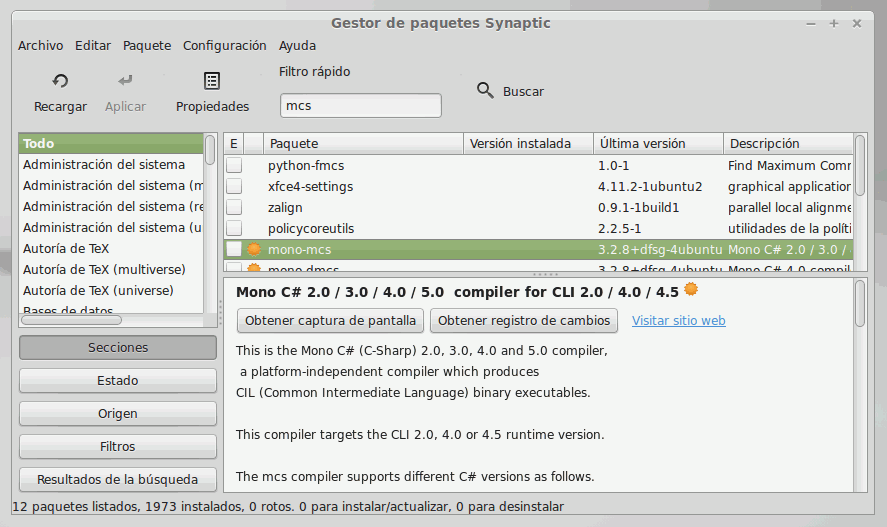Select the policycoreutils package row

pyautogui.click(x=538, y=228)
